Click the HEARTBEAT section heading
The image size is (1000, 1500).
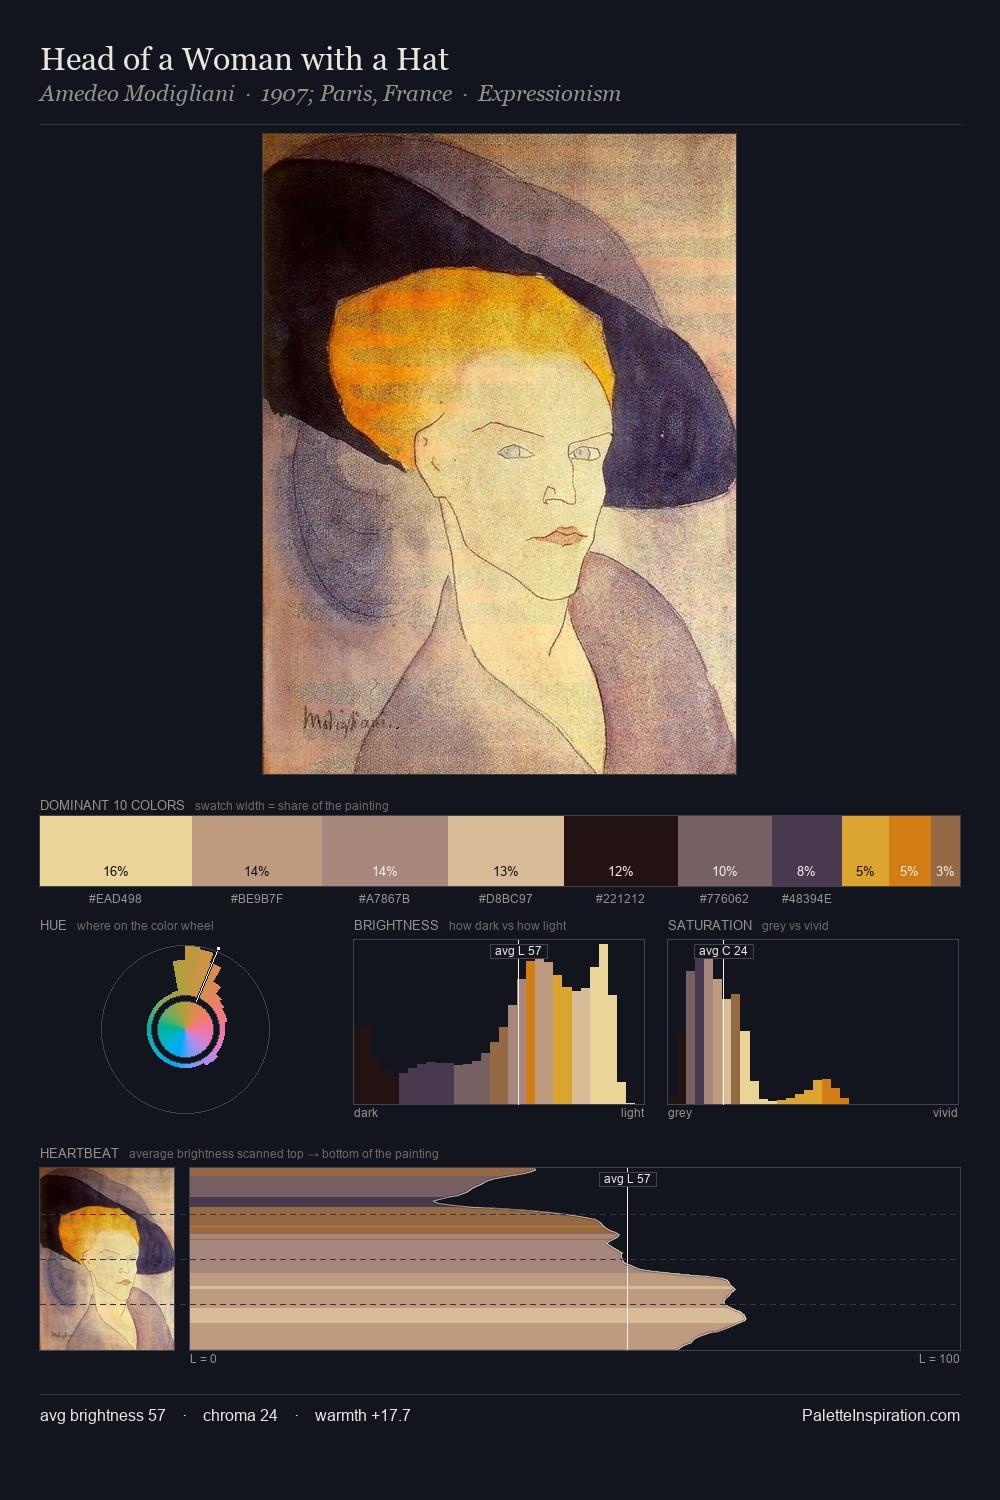click(79, 1153)
